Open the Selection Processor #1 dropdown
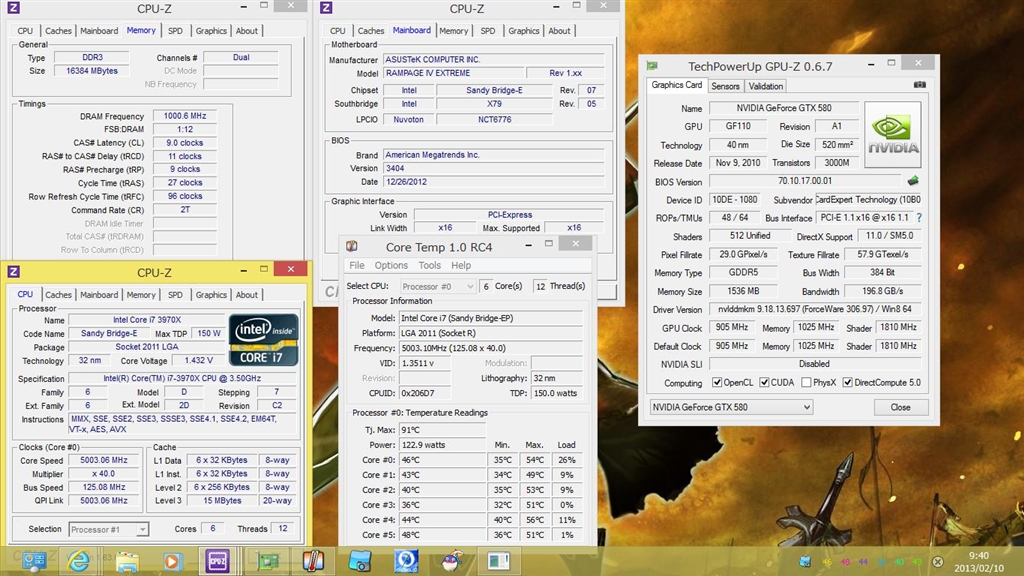Screen dimensions: 1024x576 [x=108, y=529]
